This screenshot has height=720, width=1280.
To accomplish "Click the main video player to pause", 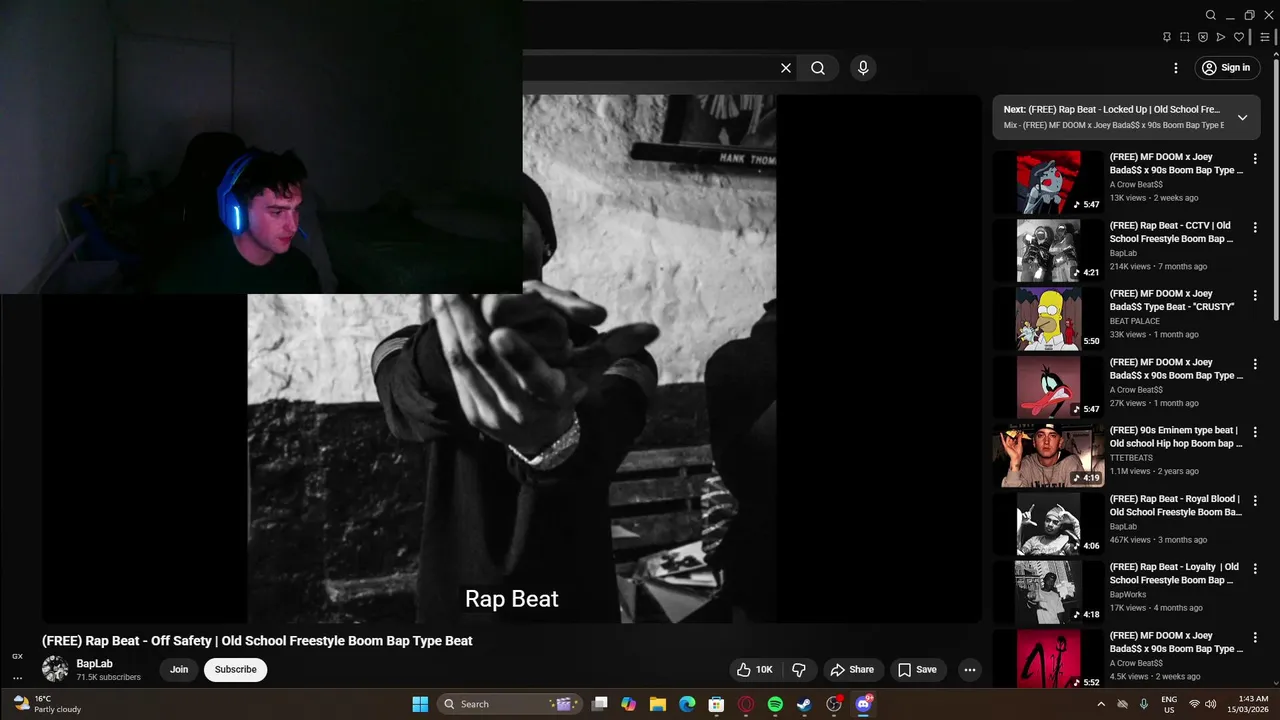I will [512, 358].
